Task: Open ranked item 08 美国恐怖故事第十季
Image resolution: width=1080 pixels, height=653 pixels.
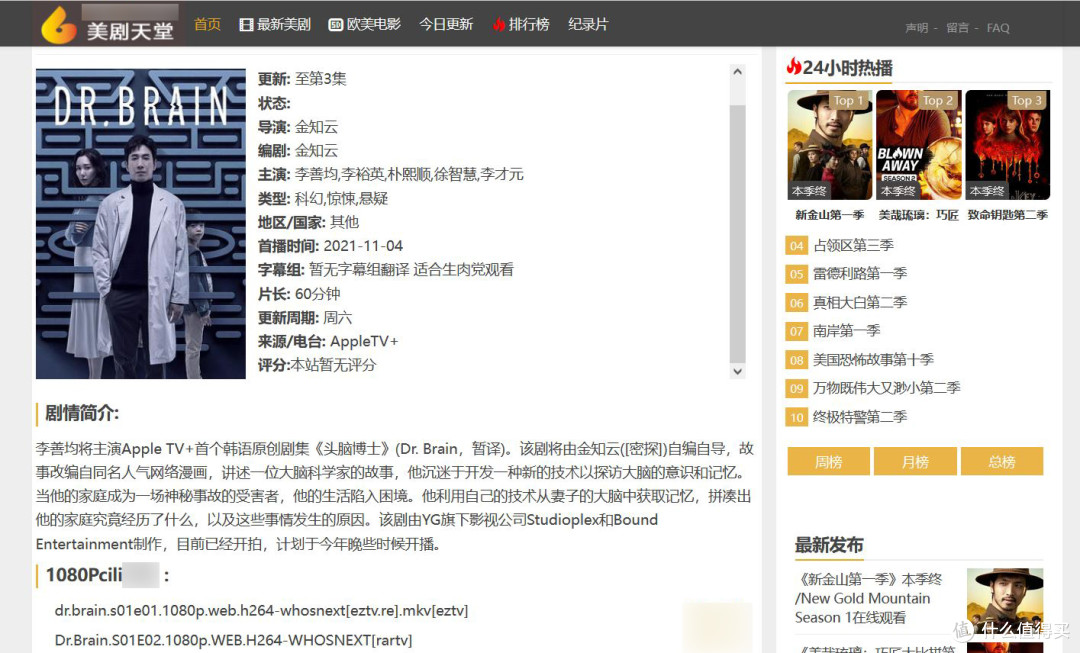Action: pyautogui.click(x=873, y=360)
